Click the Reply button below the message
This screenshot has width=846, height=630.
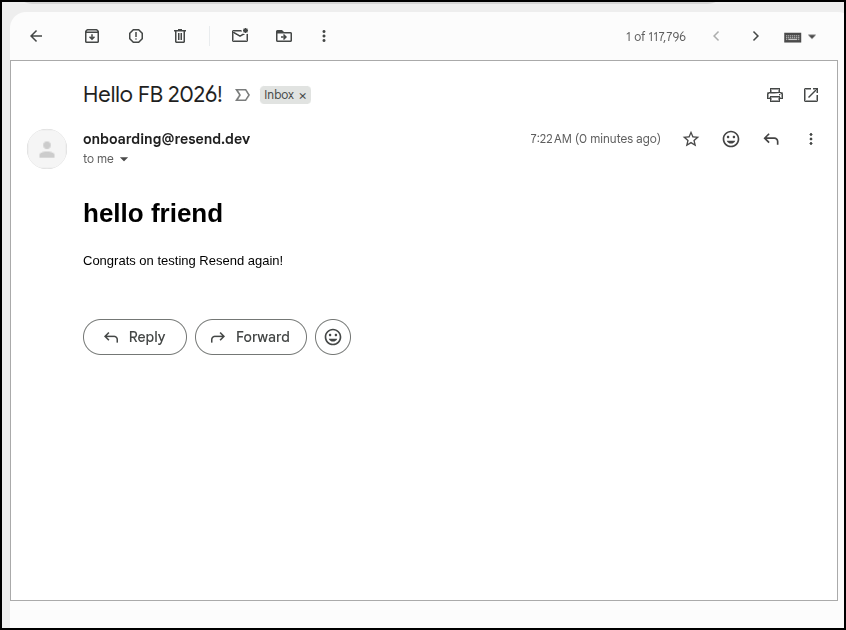click(x=134, y=337)
